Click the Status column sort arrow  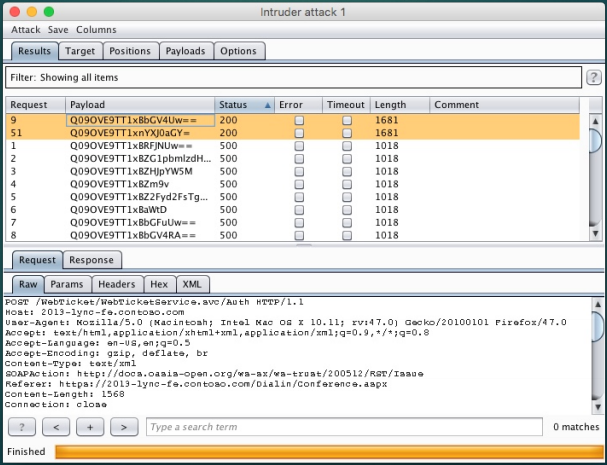(267, 105)
